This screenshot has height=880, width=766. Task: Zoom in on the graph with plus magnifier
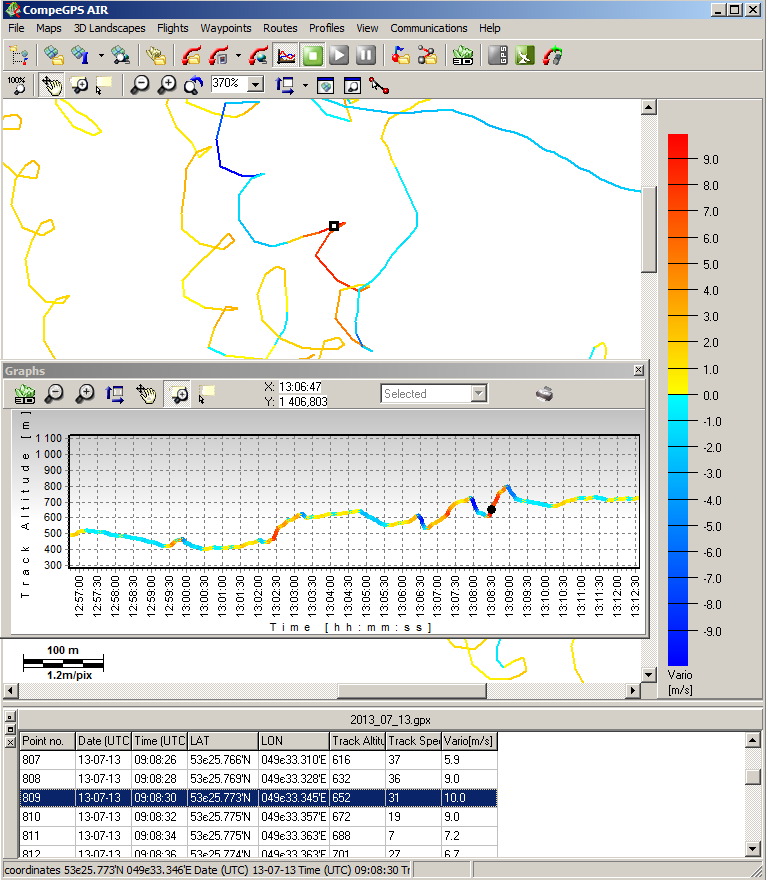click(85, 395)
